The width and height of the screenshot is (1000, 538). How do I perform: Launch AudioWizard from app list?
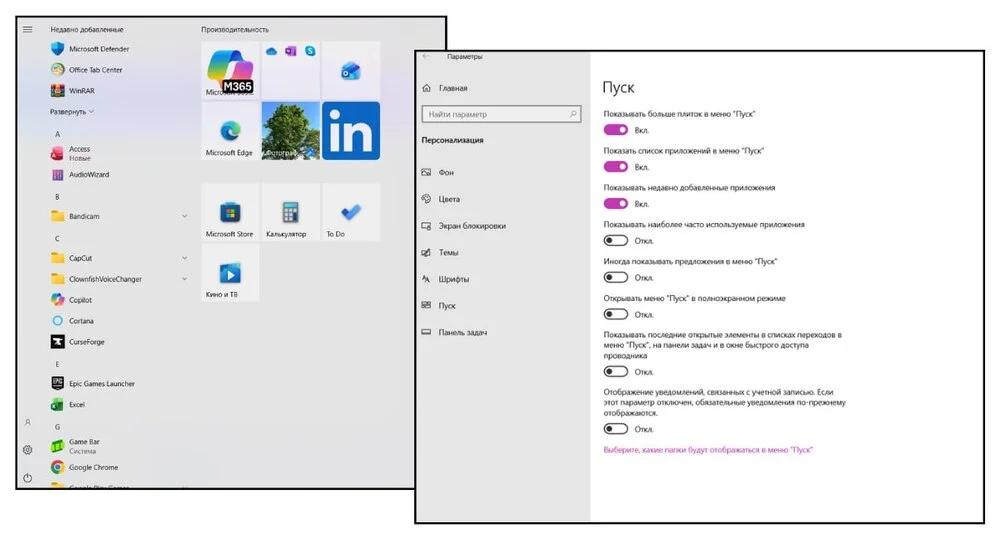pyautogui.click(x=80, y=175)
